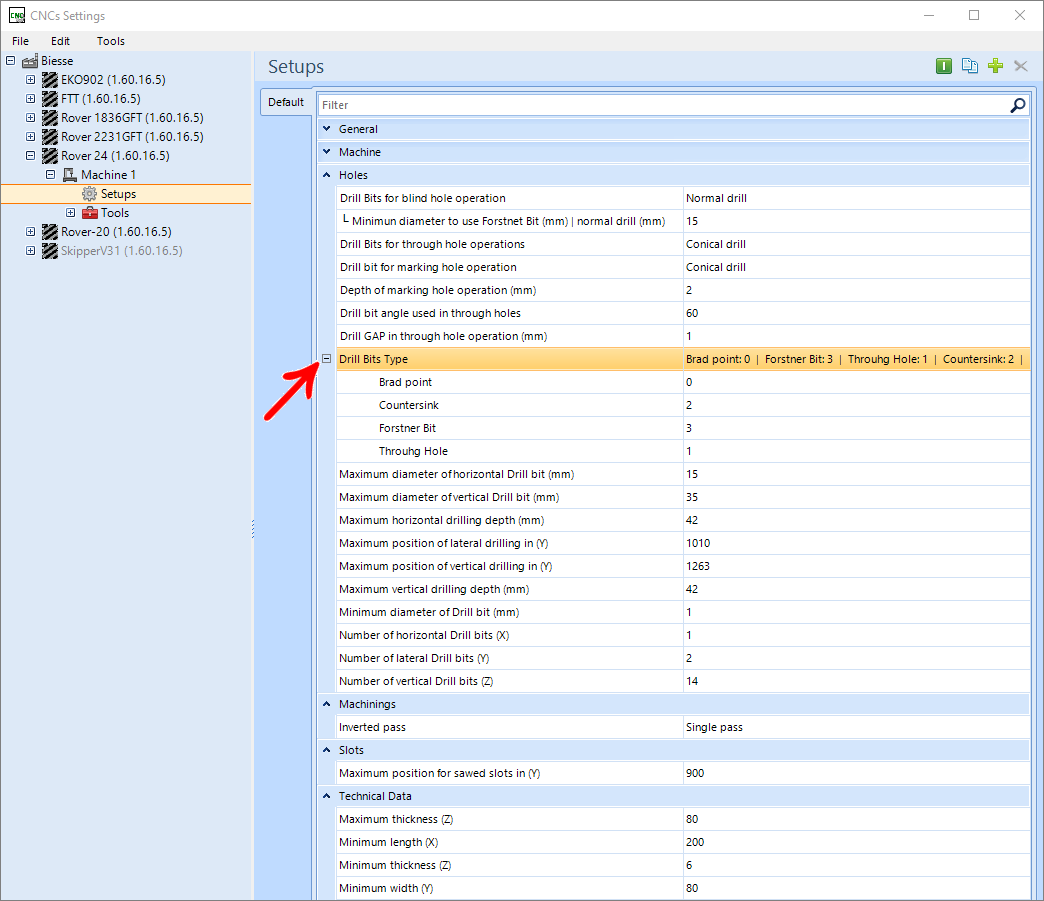The width and height of the screenshot is (1044, 901).
Task: Open the Edit menu
Action: pyautogui.click(x=60, y=41)
